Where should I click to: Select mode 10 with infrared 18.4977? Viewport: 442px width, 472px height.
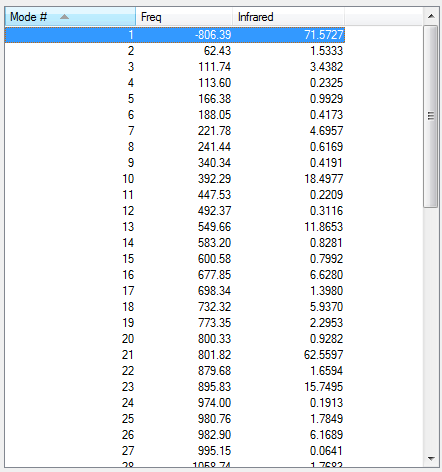point(175,179)
